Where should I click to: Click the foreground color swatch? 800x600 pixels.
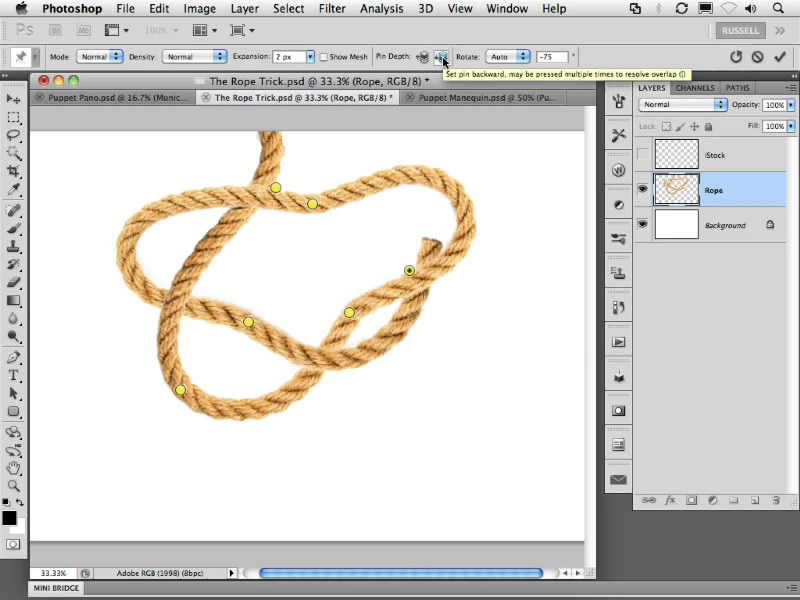(x=9, y=518)
